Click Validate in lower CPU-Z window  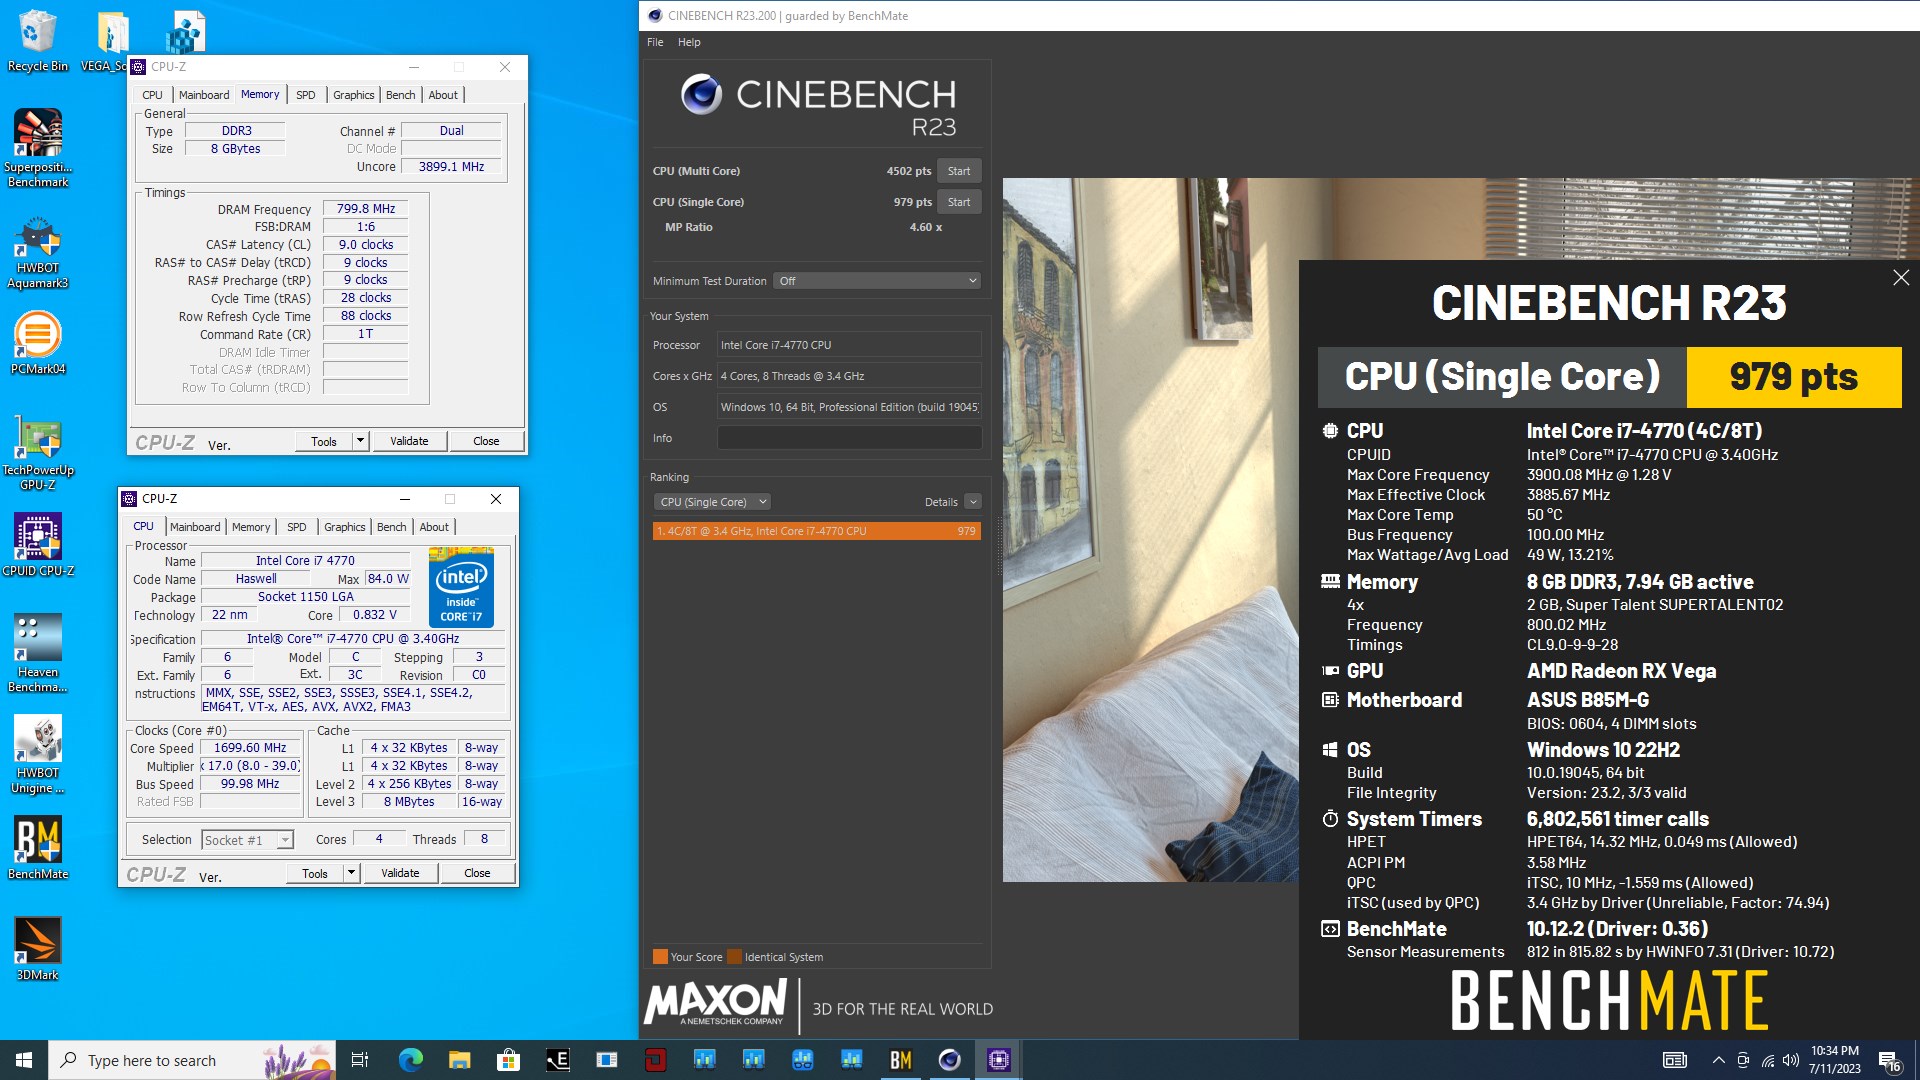400,873
